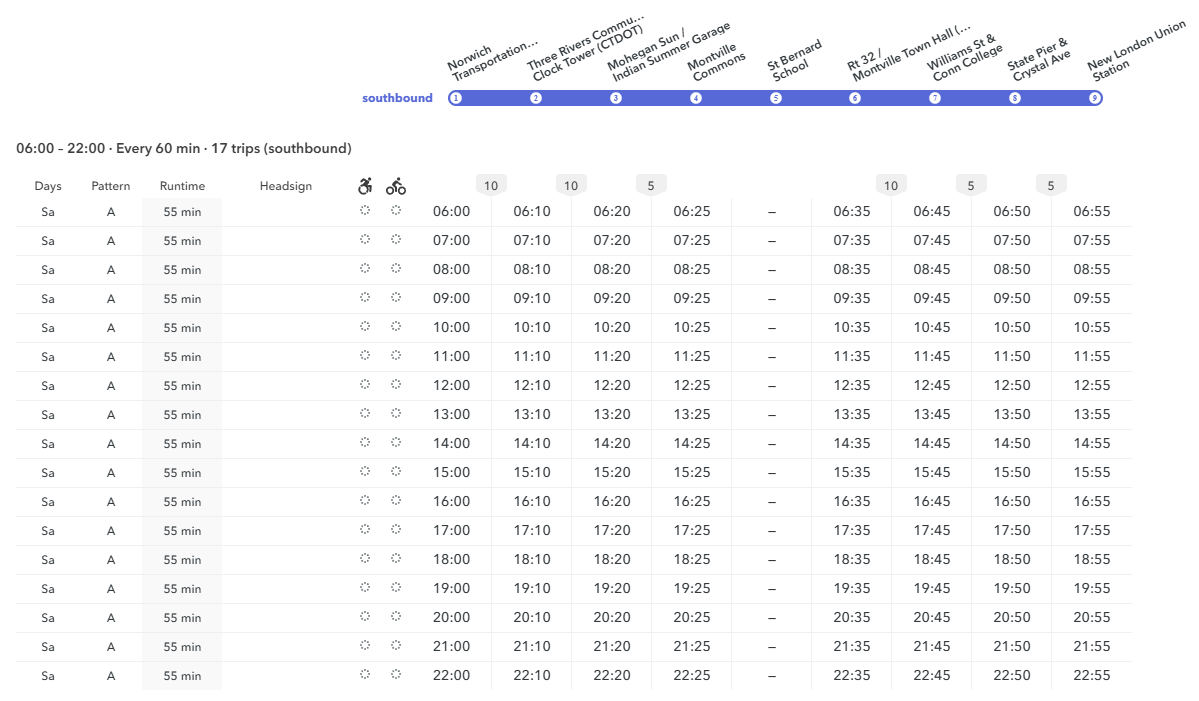This screenshot has width=1199, height=701.
Task: Click the 09:25 time cell
Action: 692,299
